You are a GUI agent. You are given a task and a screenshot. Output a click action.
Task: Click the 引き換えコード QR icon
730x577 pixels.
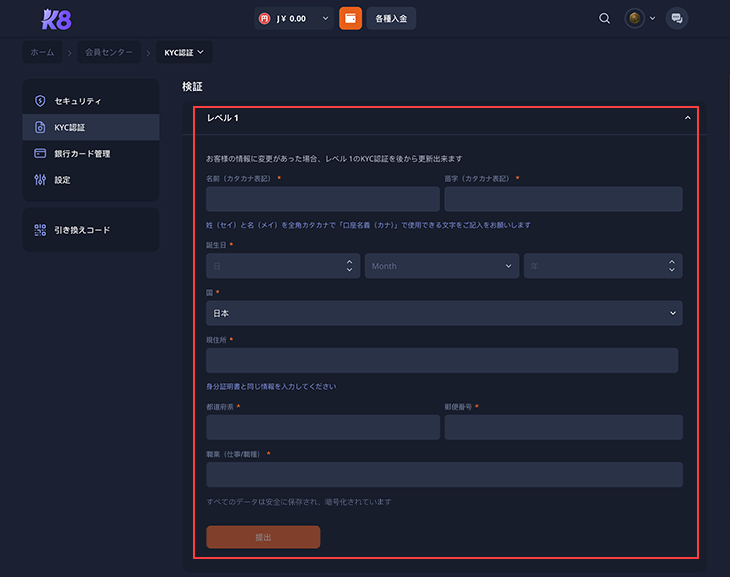pyautogui.click(x=40, y=230)
